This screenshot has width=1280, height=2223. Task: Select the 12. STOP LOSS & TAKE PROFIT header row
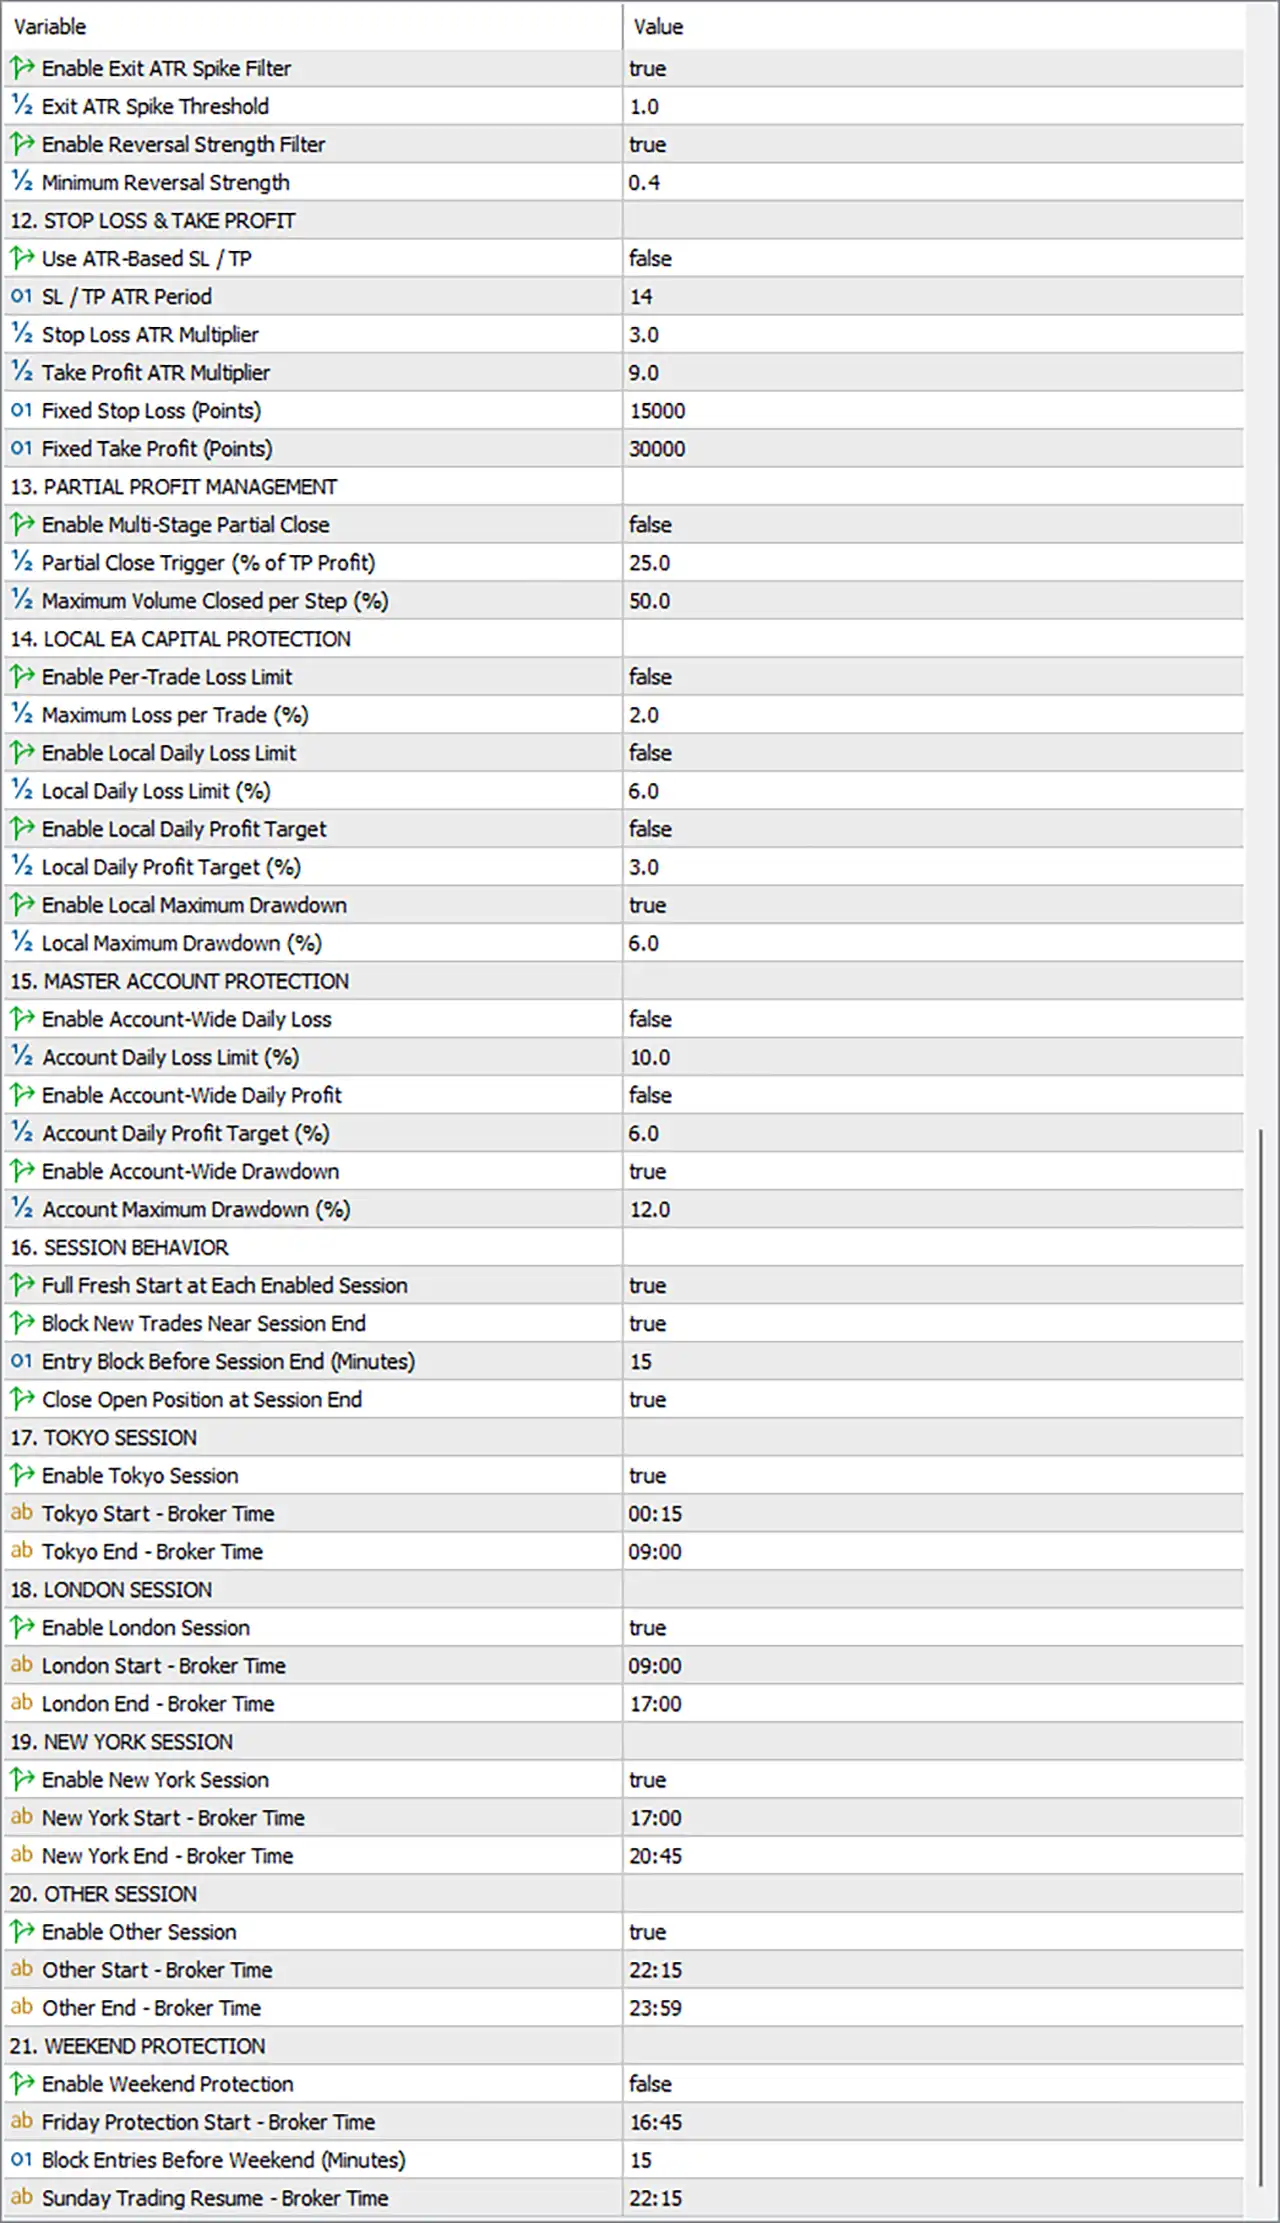click(624, 220)
